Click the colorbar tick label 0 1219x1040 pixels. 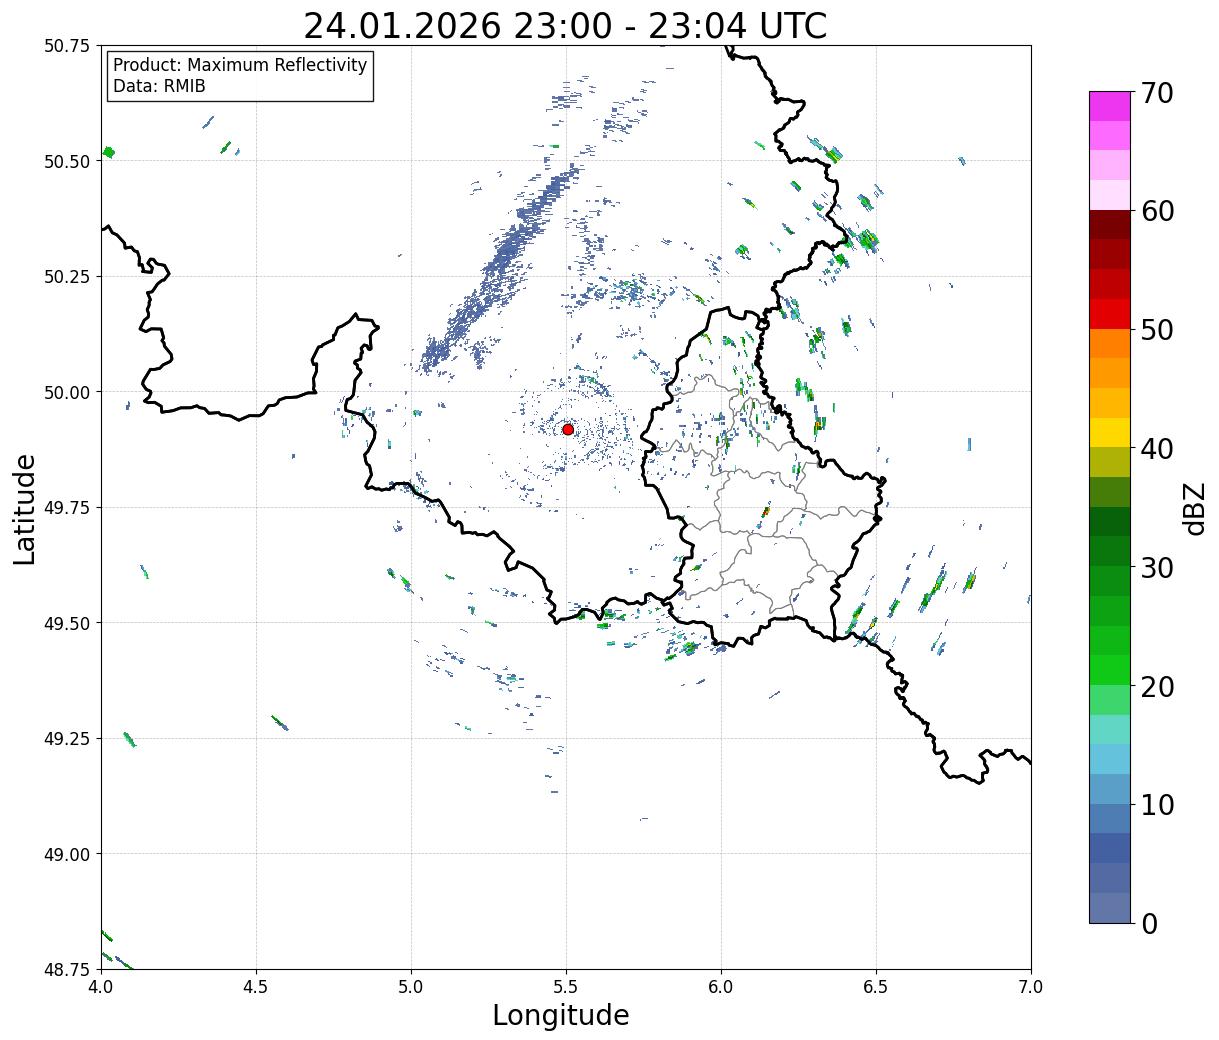(1149, 923)
